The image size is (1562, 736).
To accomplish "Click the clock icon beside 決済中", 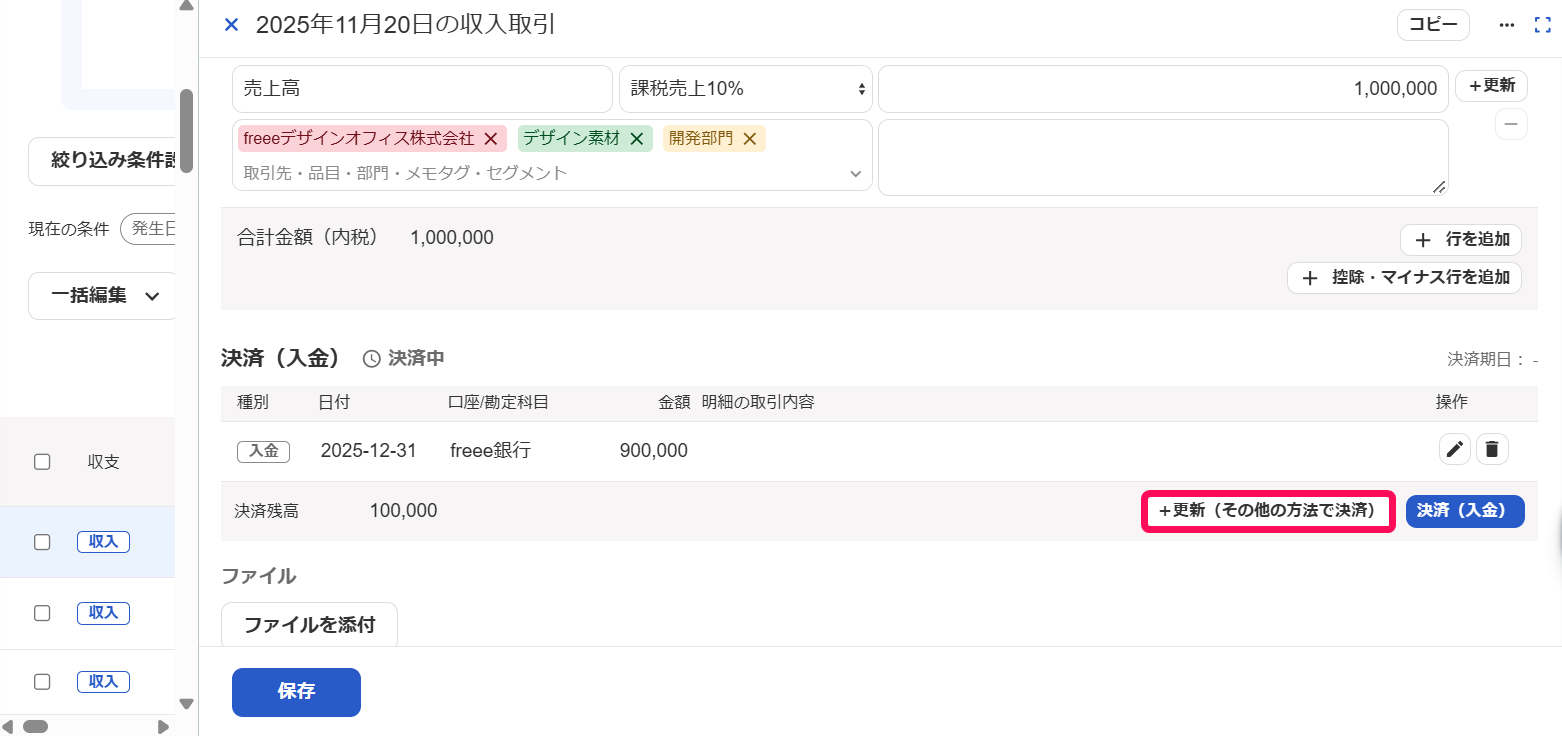I will (x=371, y=359).
